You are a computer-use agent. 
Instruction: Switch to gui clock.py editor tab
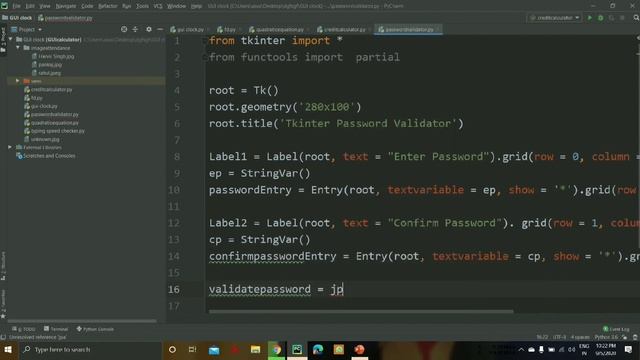(189, 29)
